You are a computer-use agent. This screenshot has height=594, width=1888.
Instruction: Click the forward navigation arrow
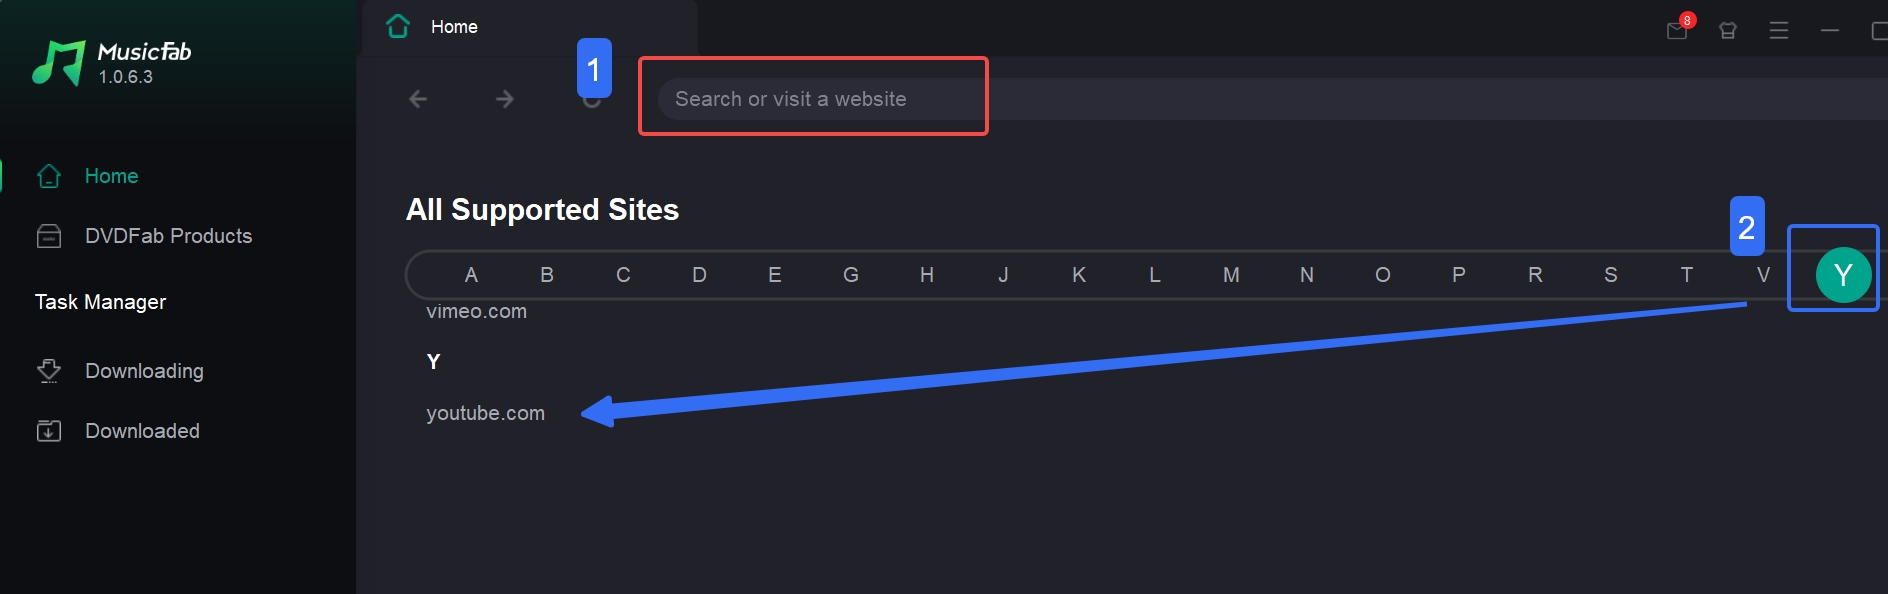point(505,98)
